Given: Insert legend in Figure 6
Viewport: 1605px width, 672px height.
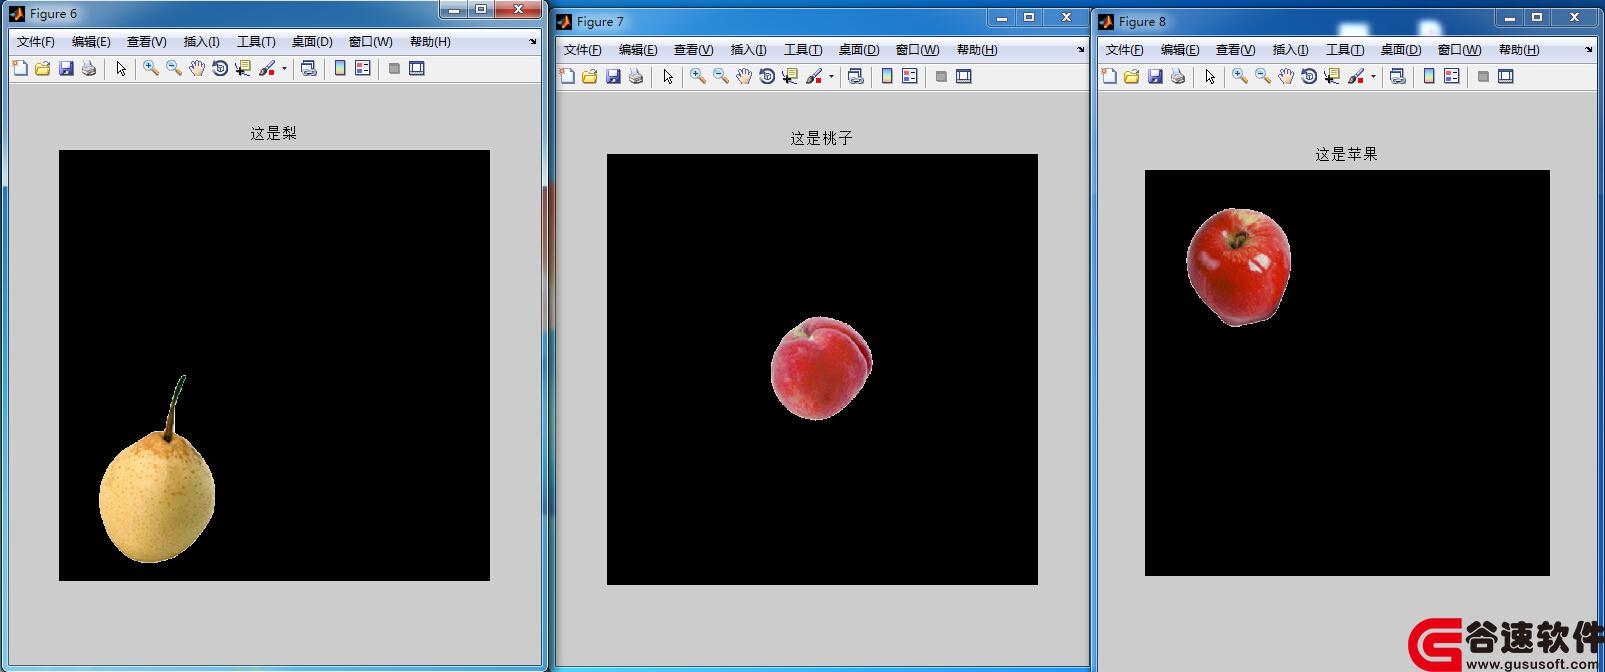Looking at the screenshot, I should pyautogui.click(x=363, y=68).
